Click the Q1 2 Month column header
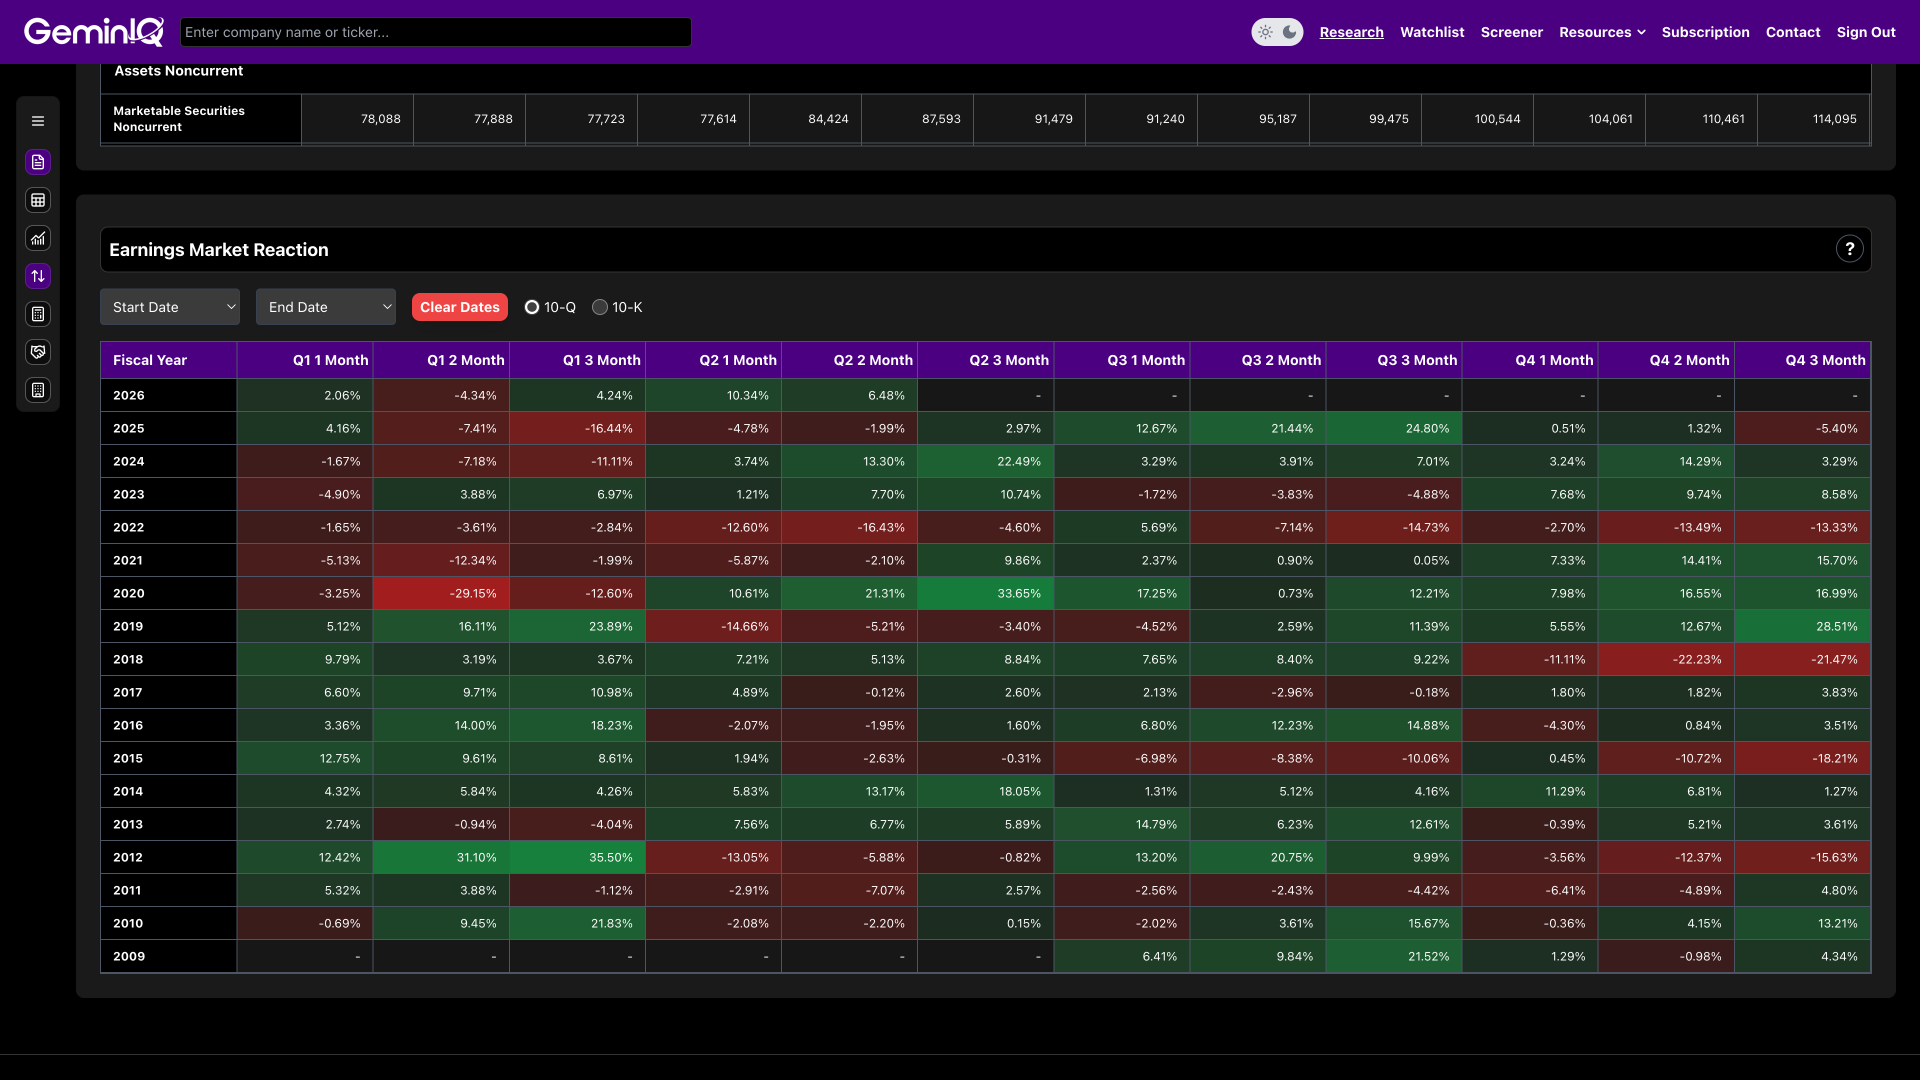This screenshot has height=1080, width=1920. point(441,360)
